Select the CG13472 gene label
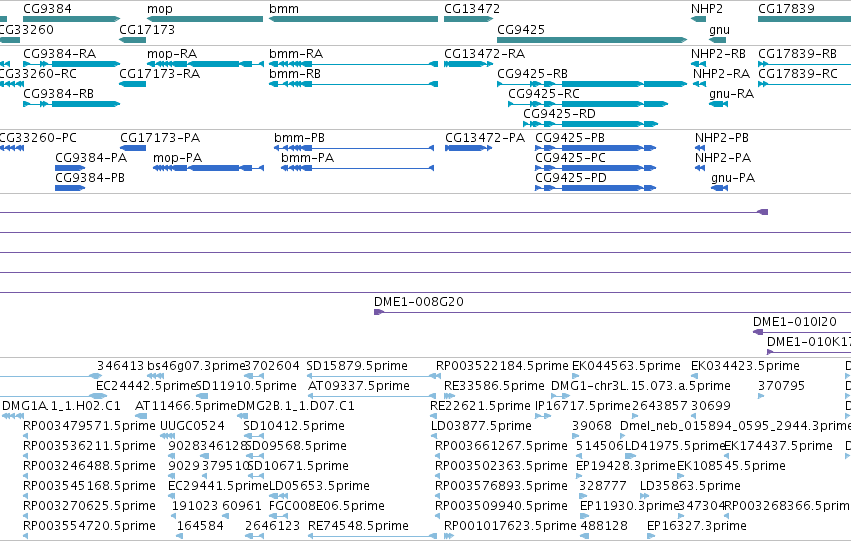 (x=472, y=9)
